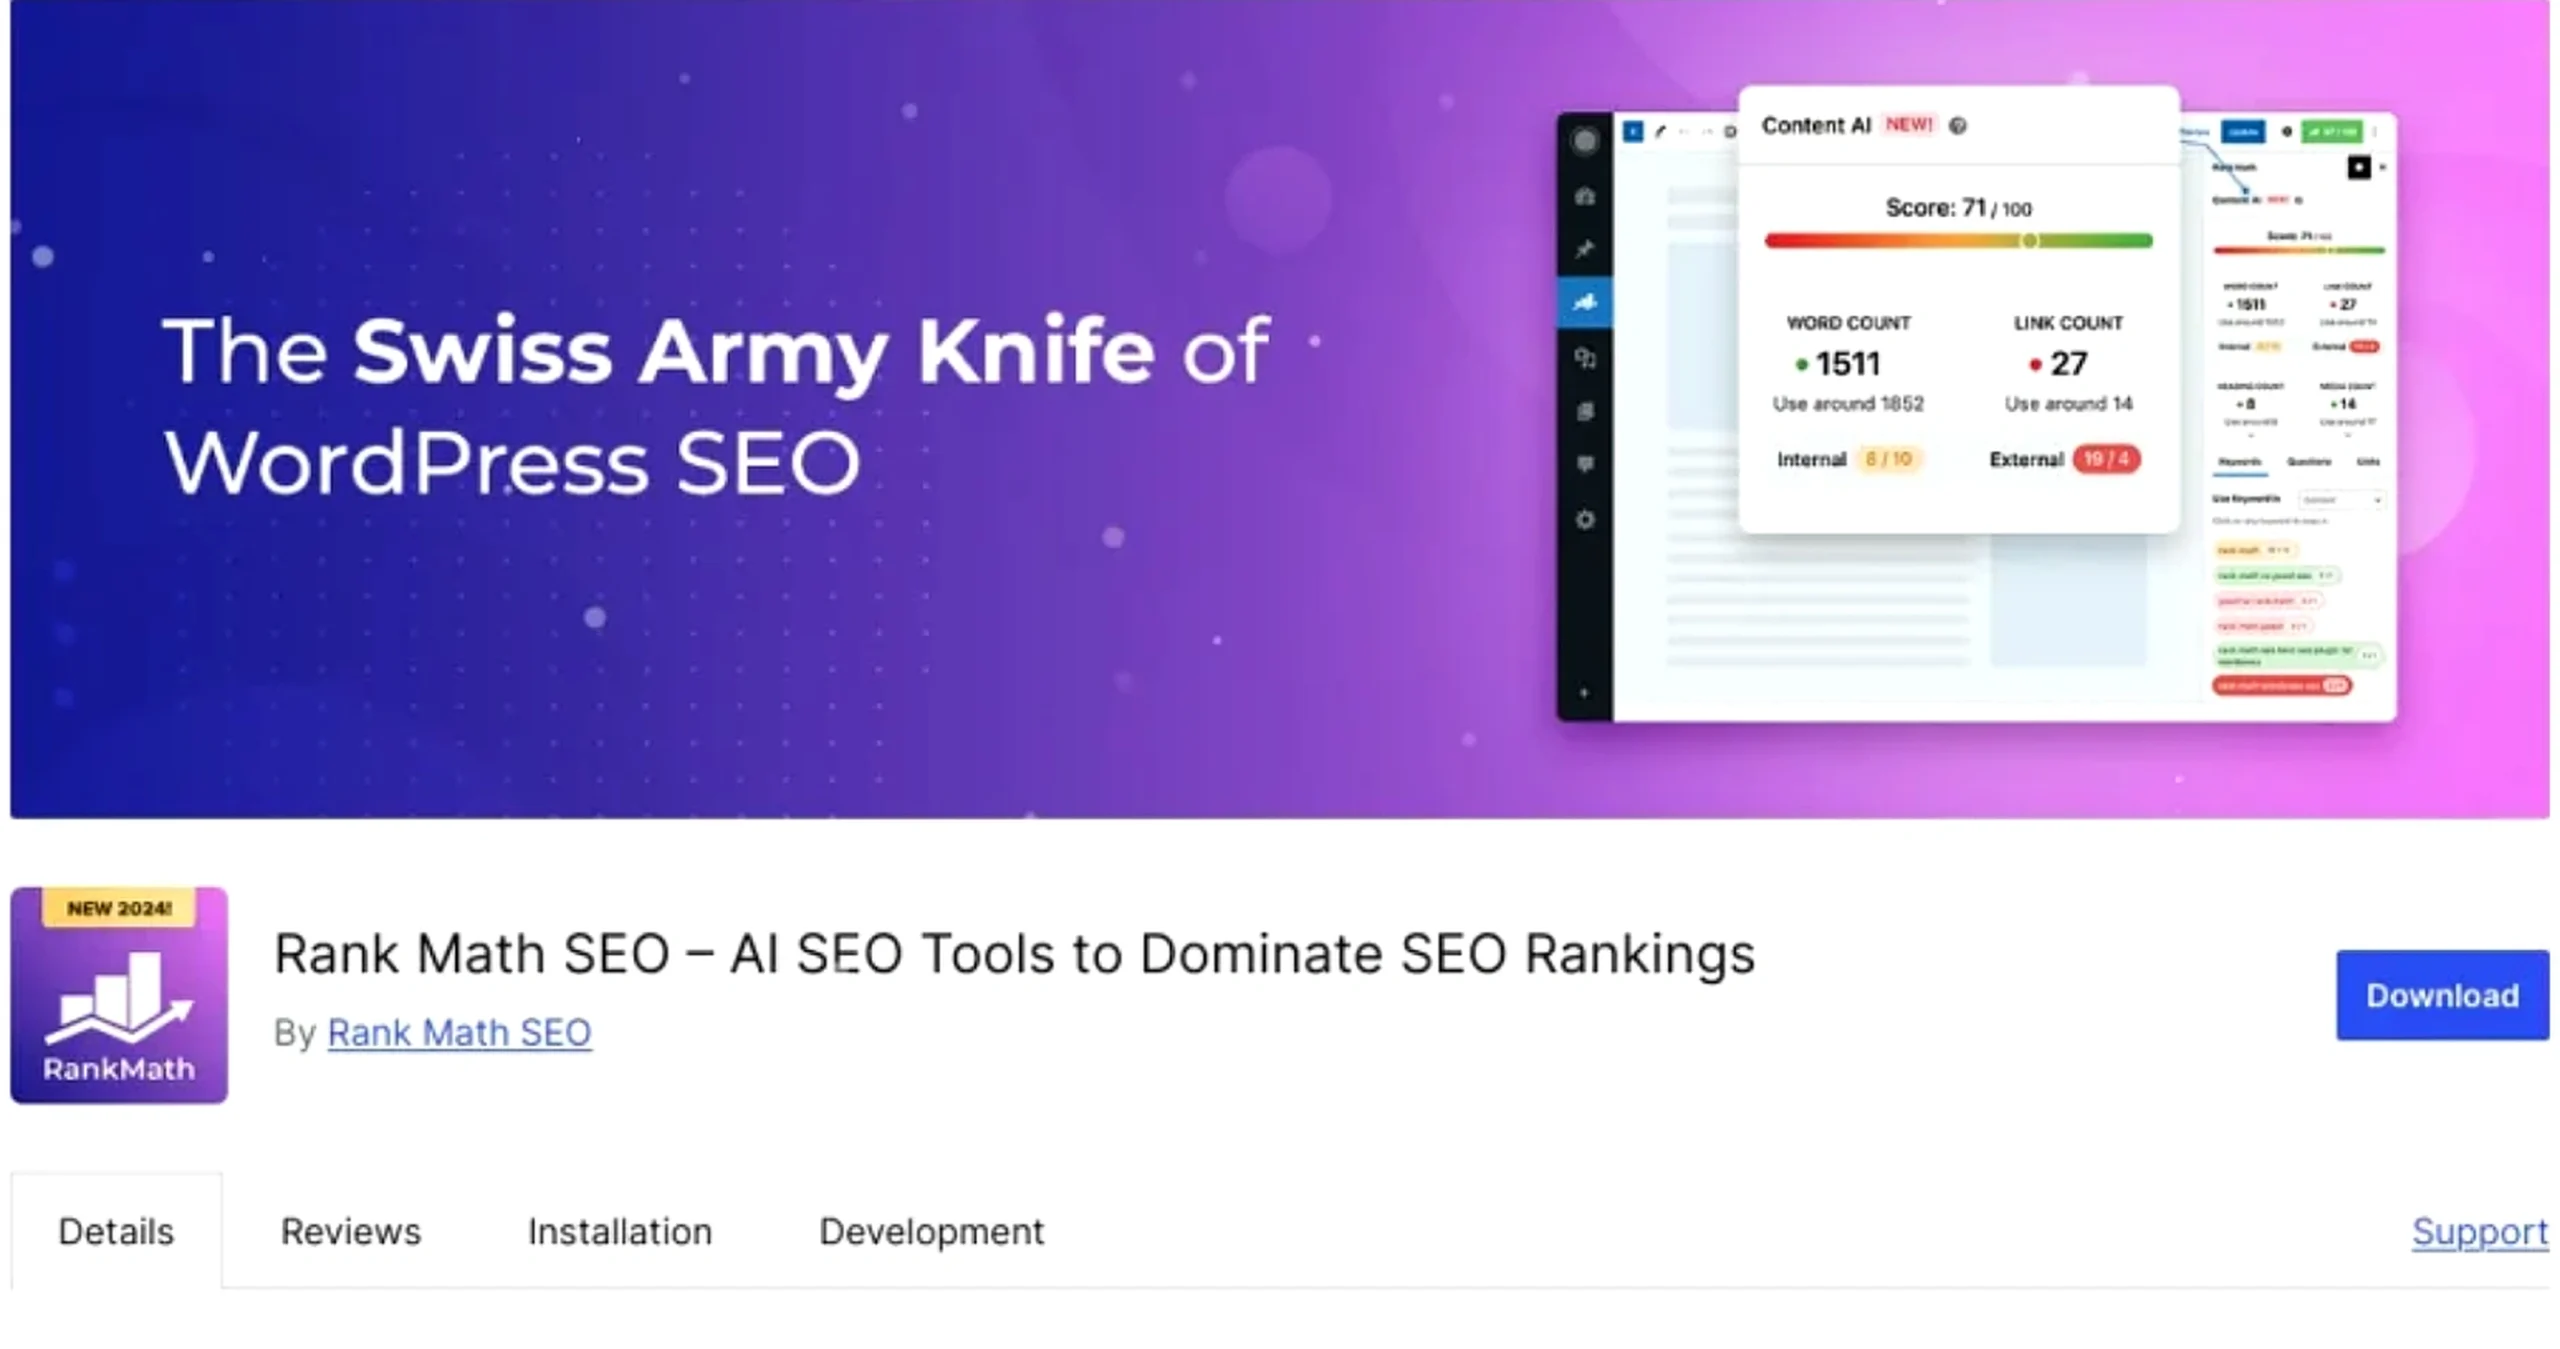Click the plugin title heading text
This screenshot has width=2560, height=1349.
1014,953
